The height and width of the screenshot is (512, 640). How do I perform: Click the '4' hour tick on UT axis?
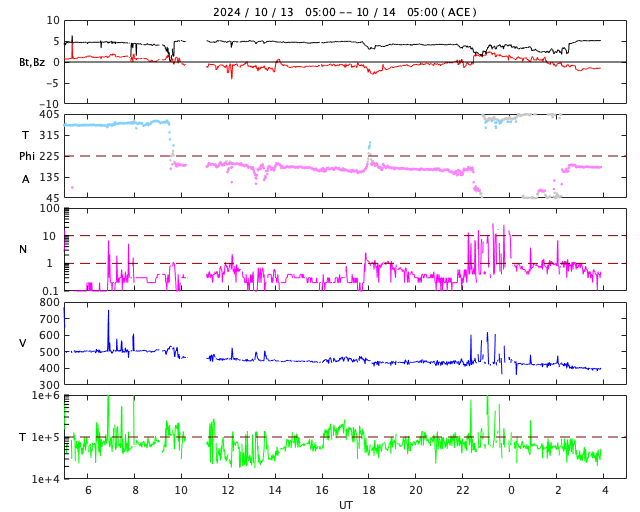coord(604,490)
